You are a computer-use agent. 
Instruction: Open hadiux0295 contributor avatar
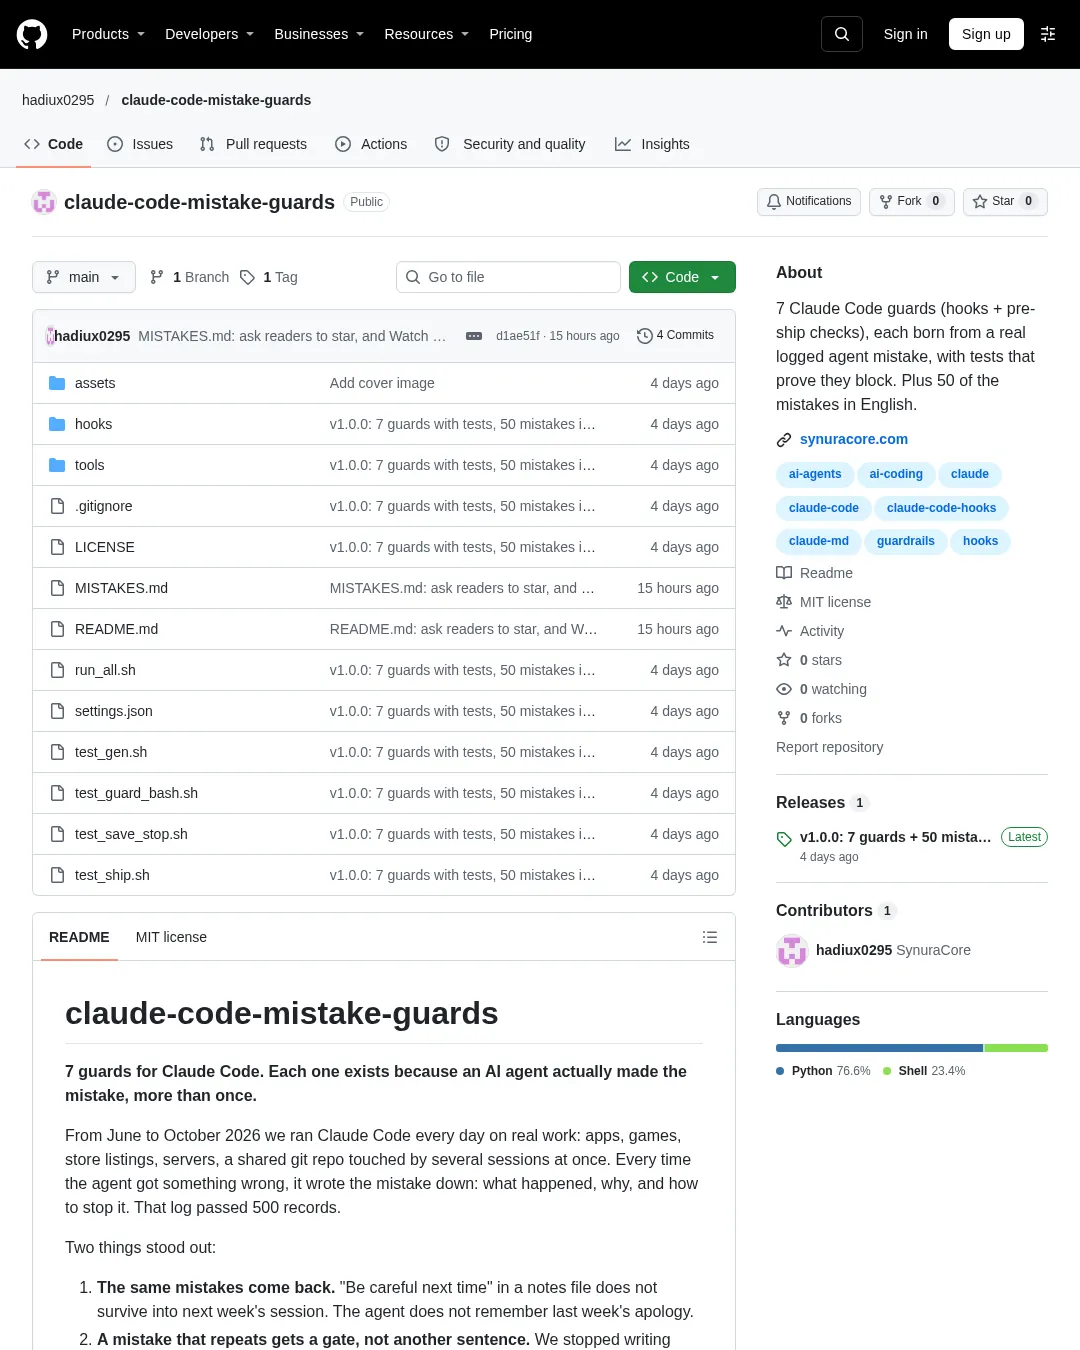[792, 951]
